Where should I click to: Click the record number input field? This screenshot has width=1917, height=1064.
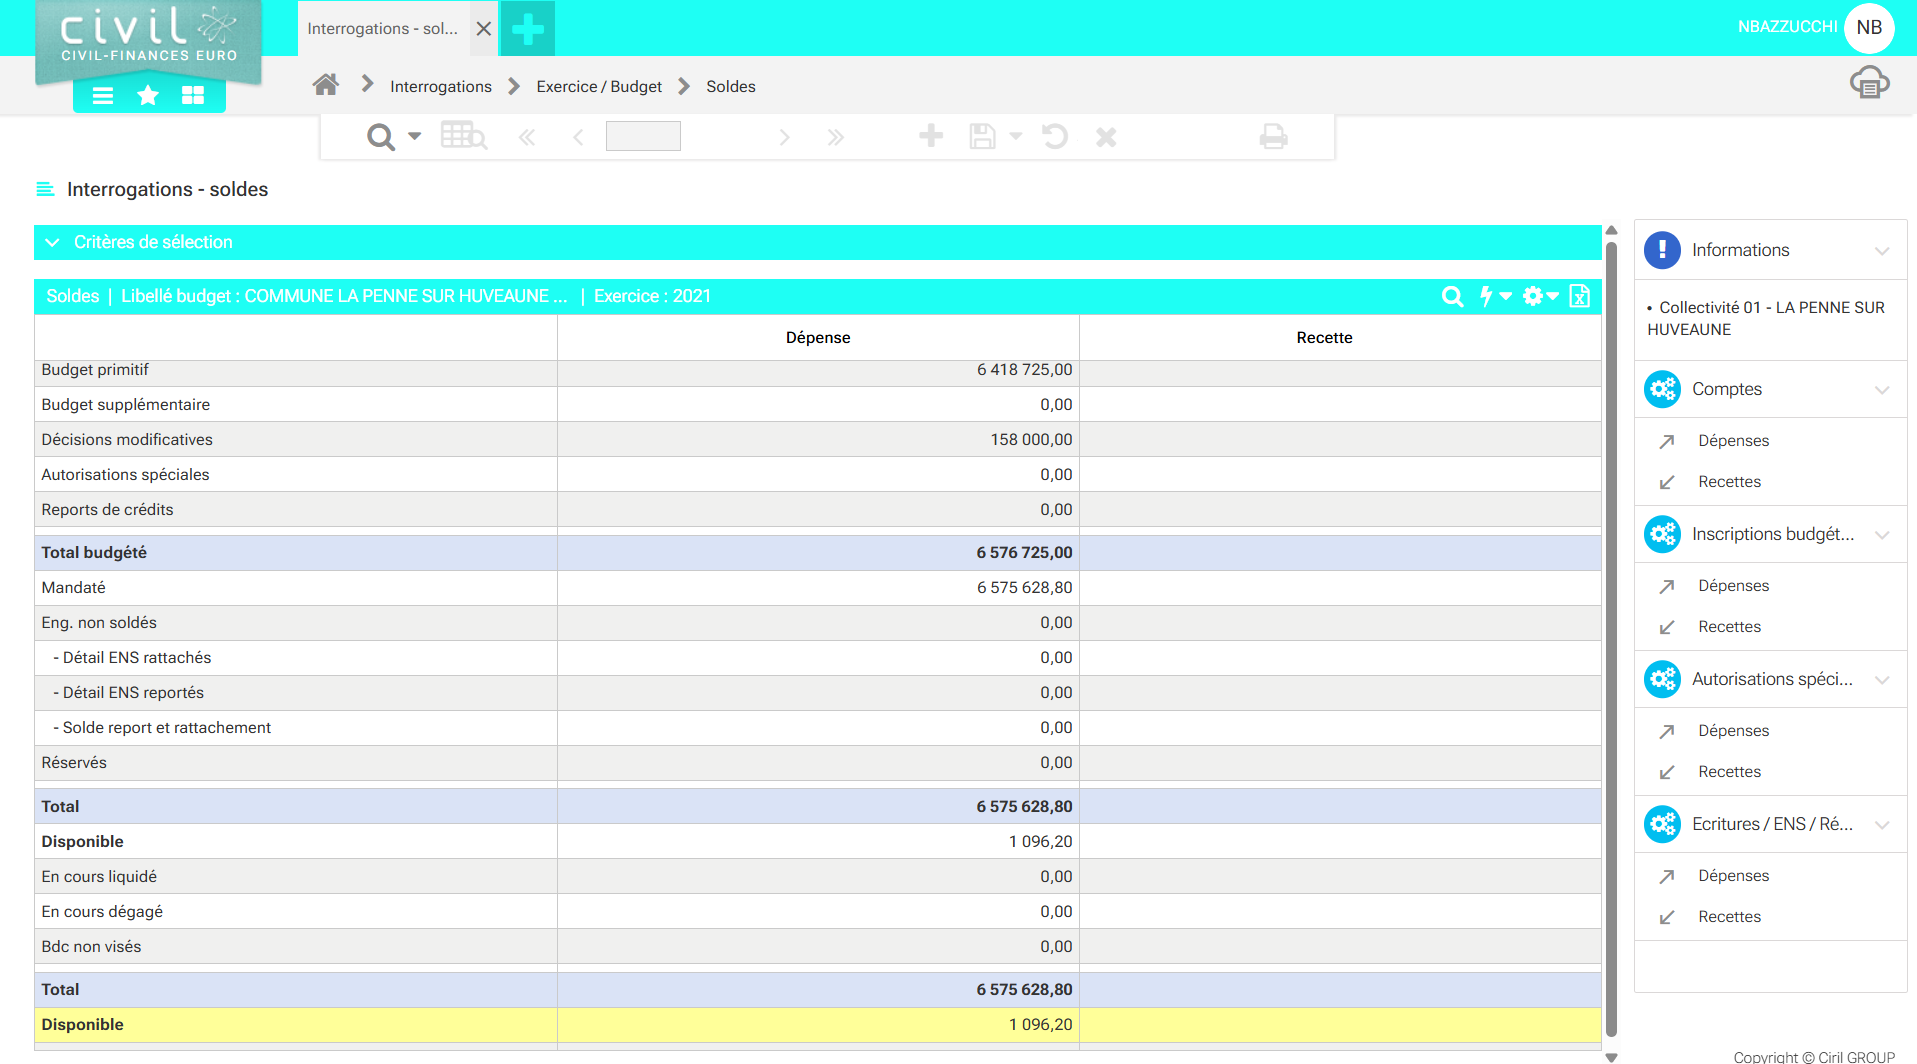(x=643, y=136)
